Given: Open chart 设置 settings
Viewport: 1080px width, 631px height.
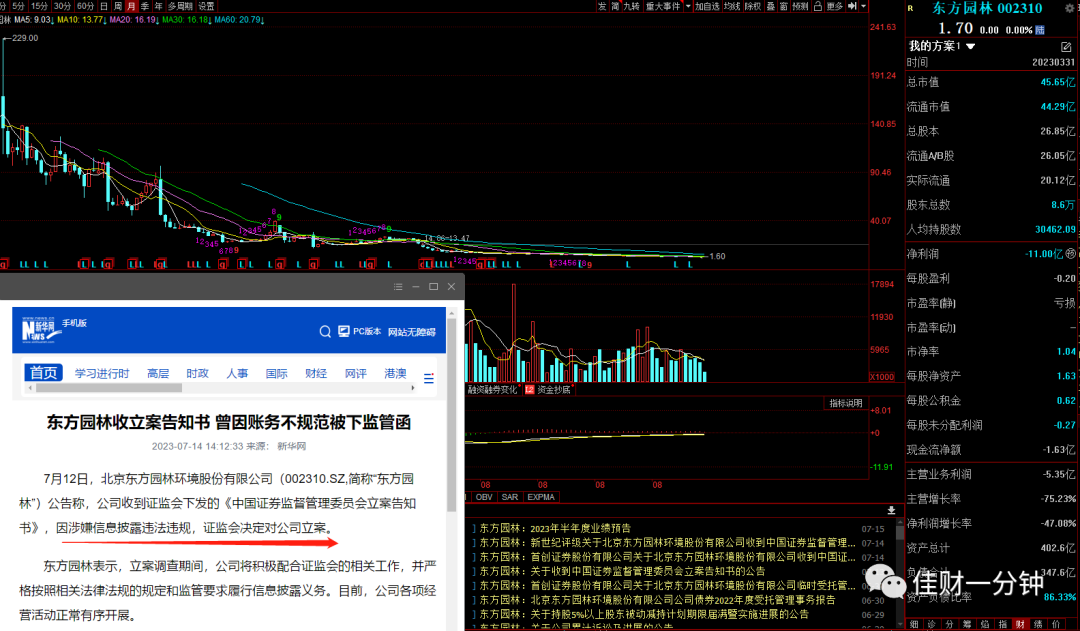Looking at the screenshot, I should (x=206, y=6).
